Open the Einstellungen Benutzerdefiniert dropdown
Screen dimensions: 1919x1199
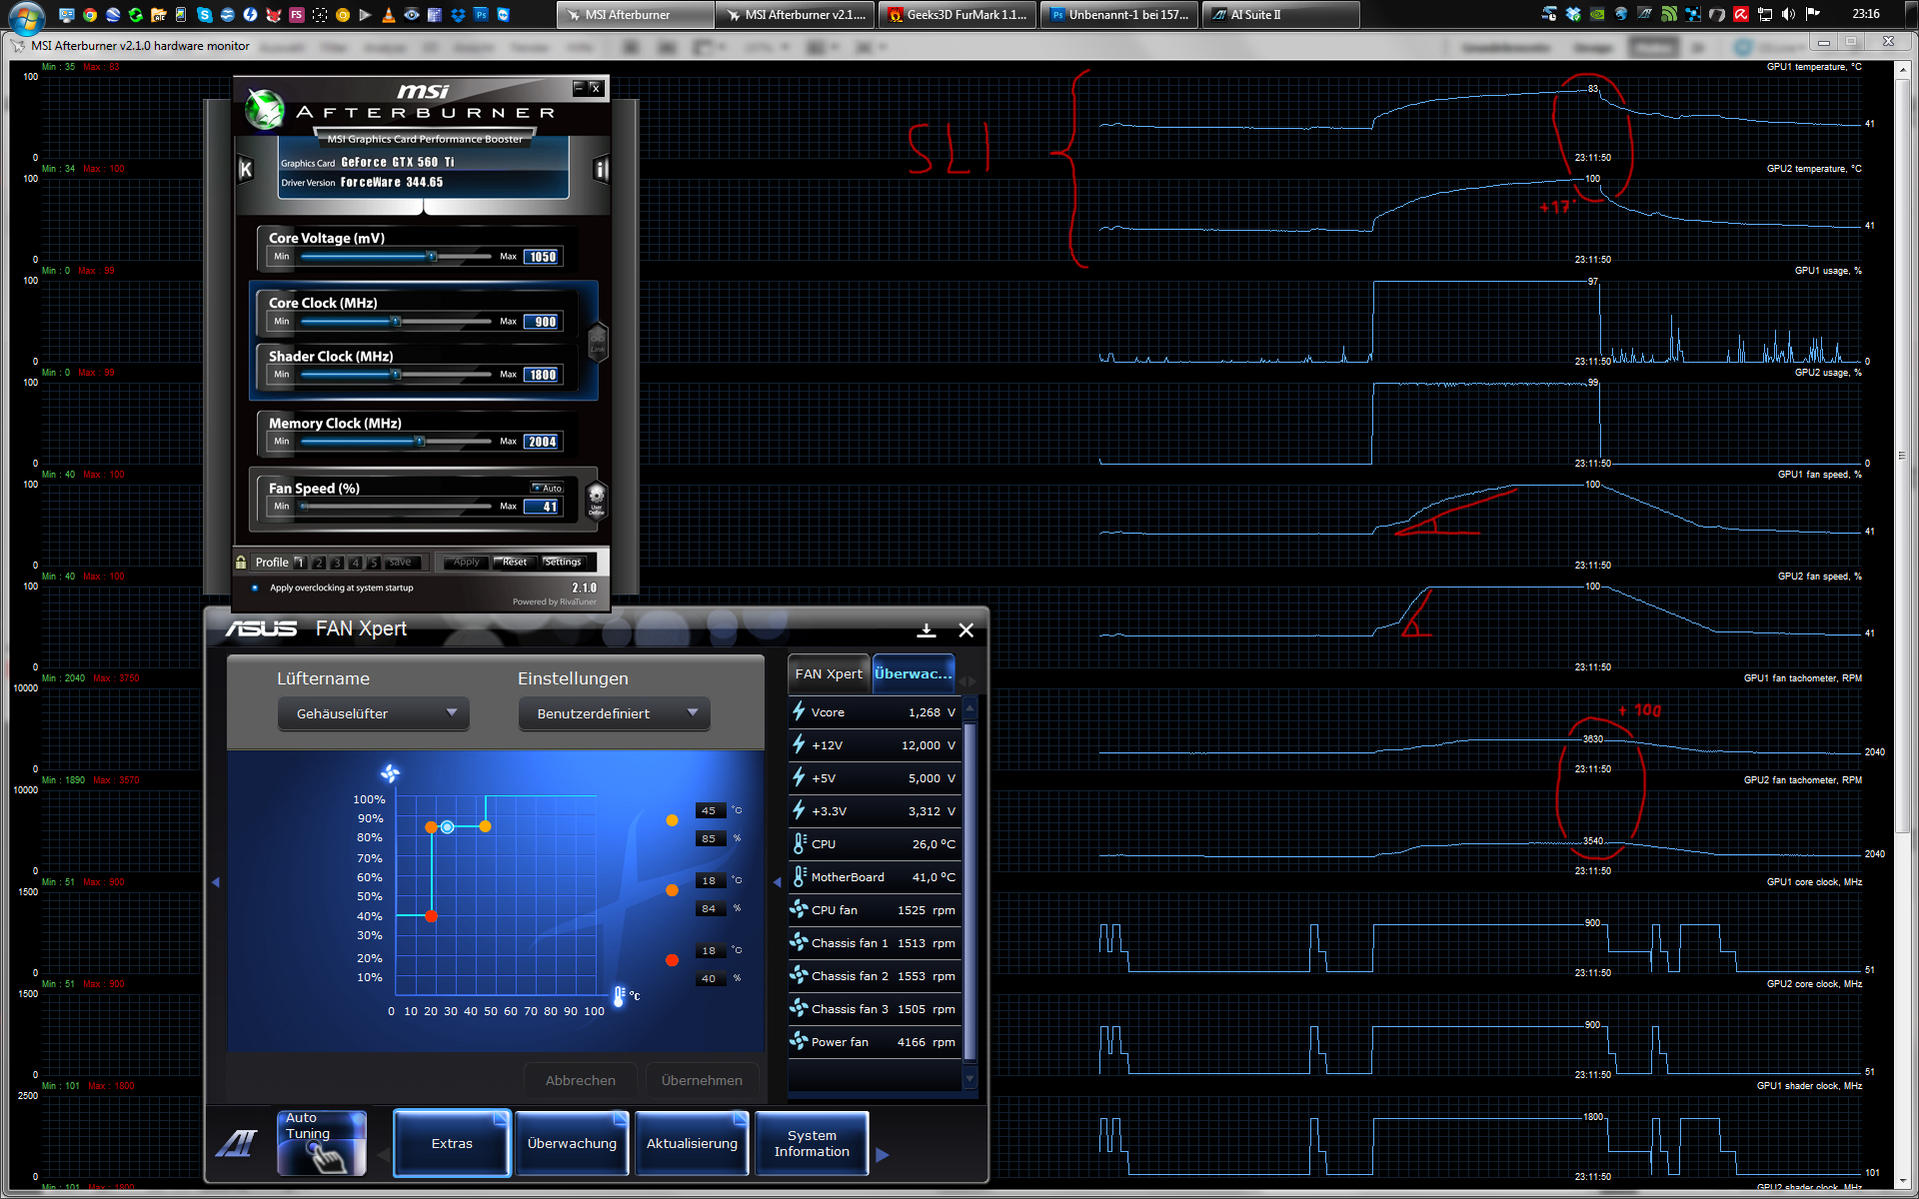614,713
